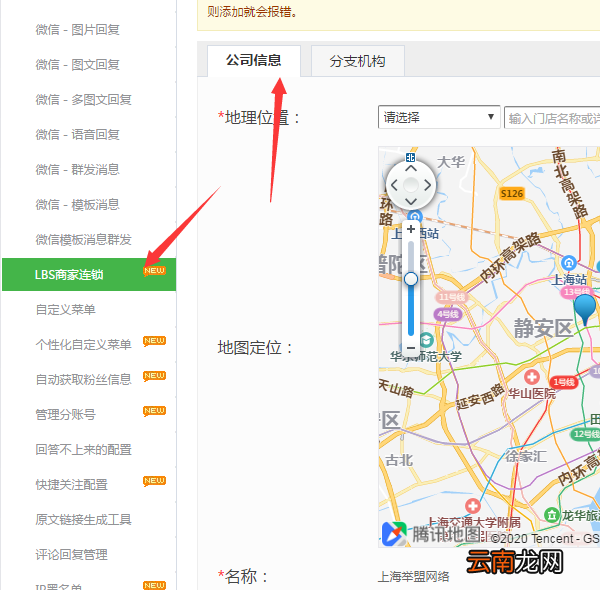
Task: Click the S126 road badge on map
Action: pos(512,194)
